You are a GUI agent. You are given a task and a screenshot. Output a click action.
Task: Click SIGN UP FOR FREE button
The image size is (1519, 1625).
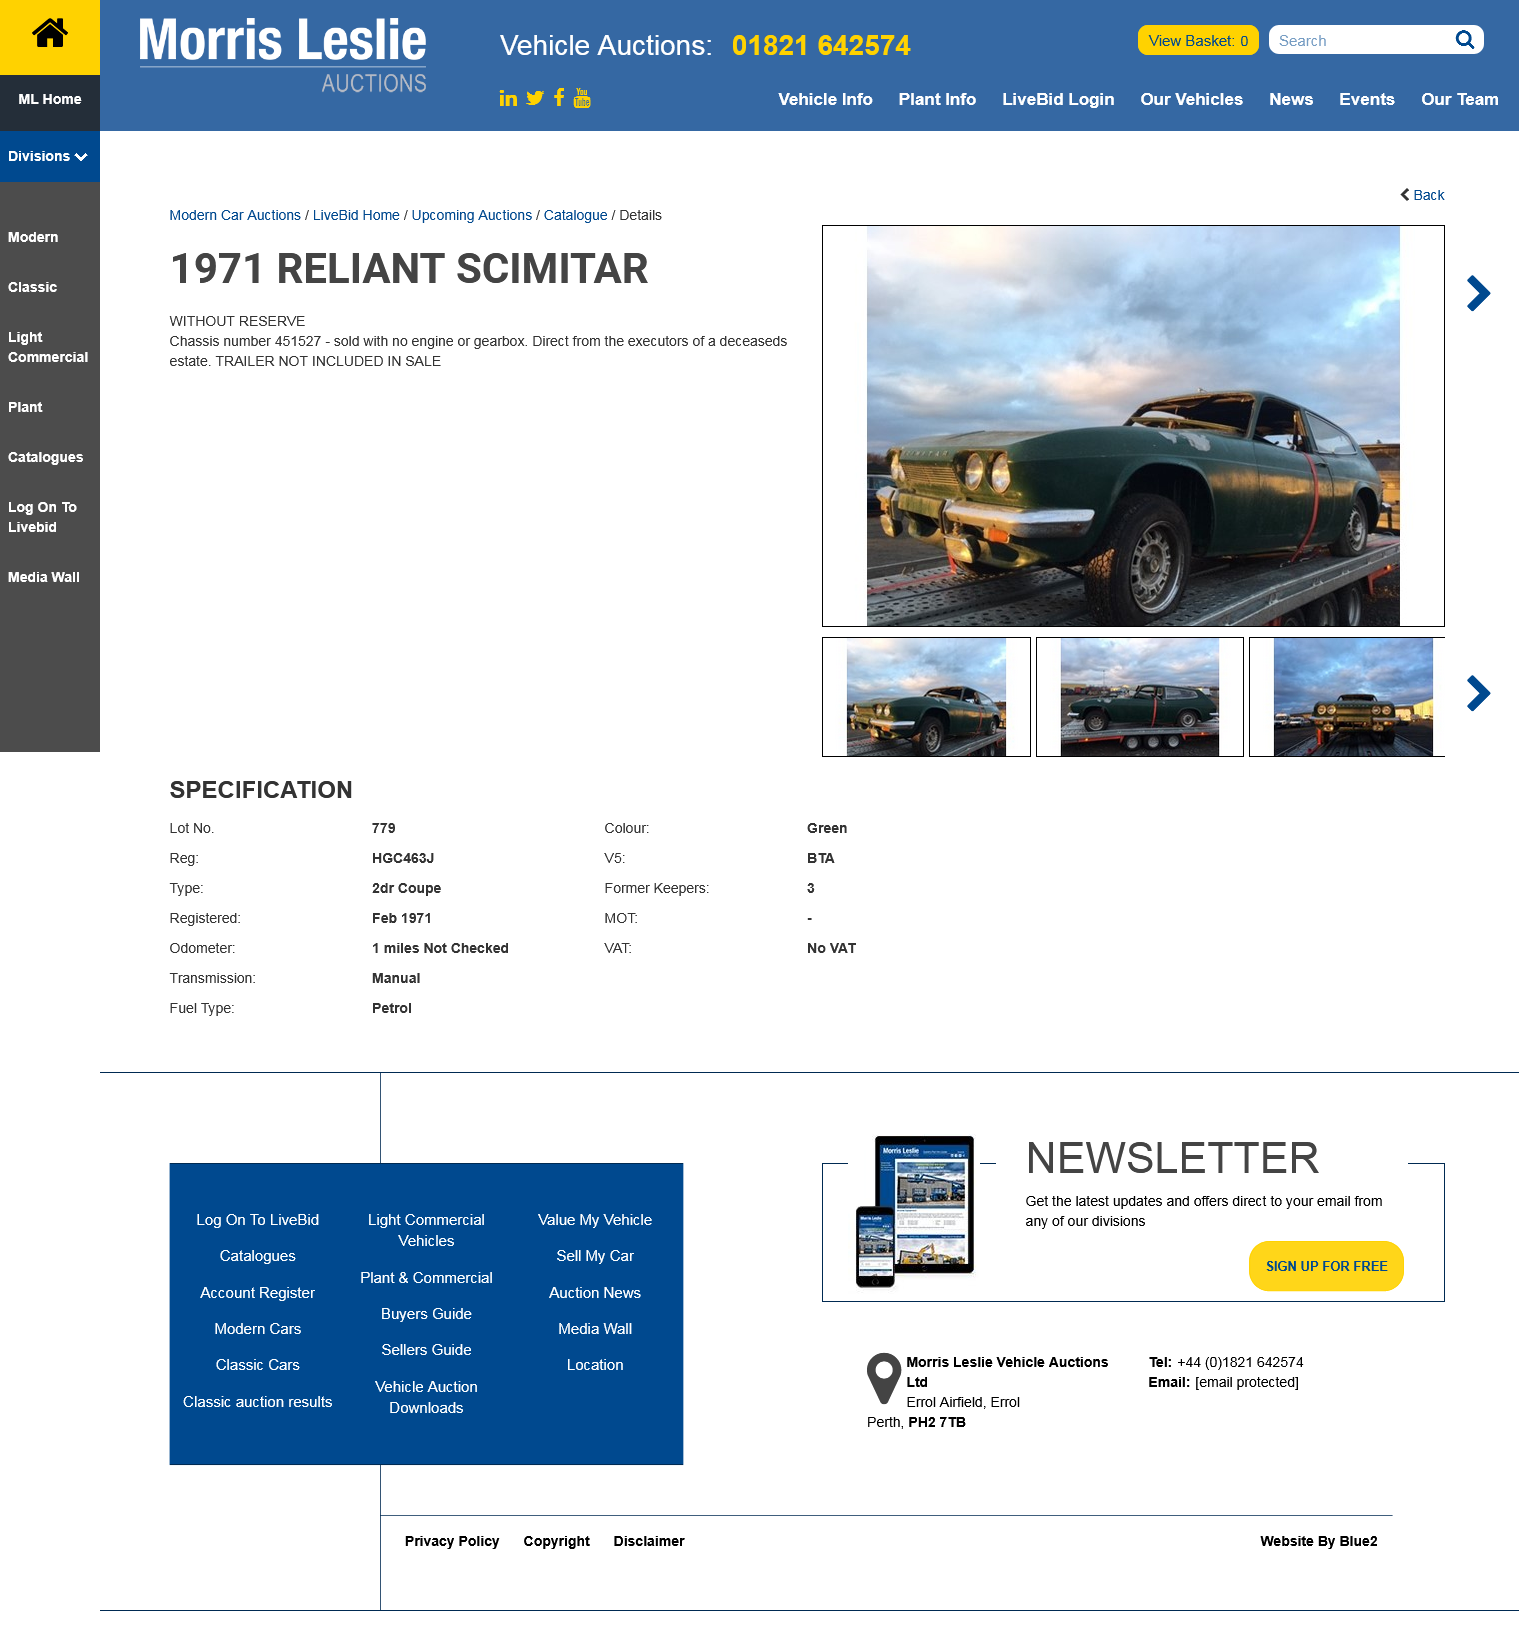1326,1266
